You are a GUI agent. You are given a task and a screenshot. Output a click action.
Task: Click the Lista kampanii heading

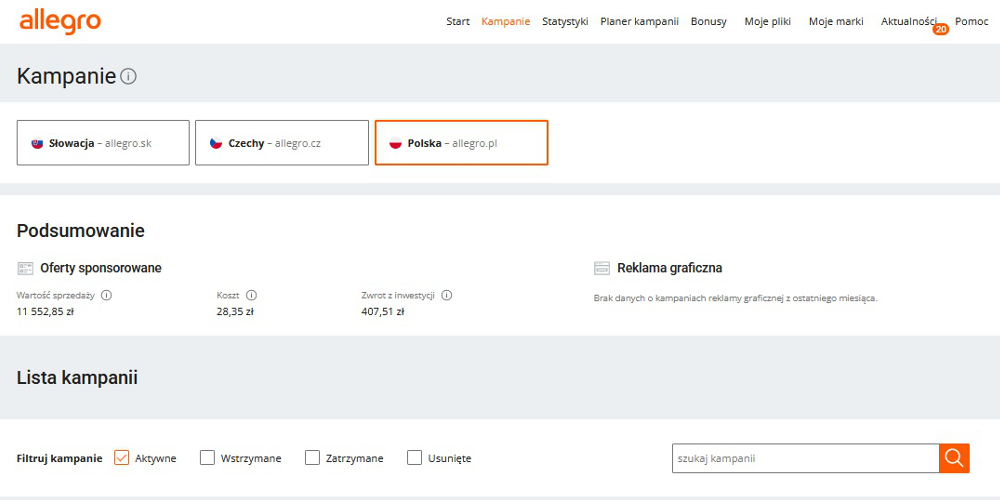click(x=77, y=378)
